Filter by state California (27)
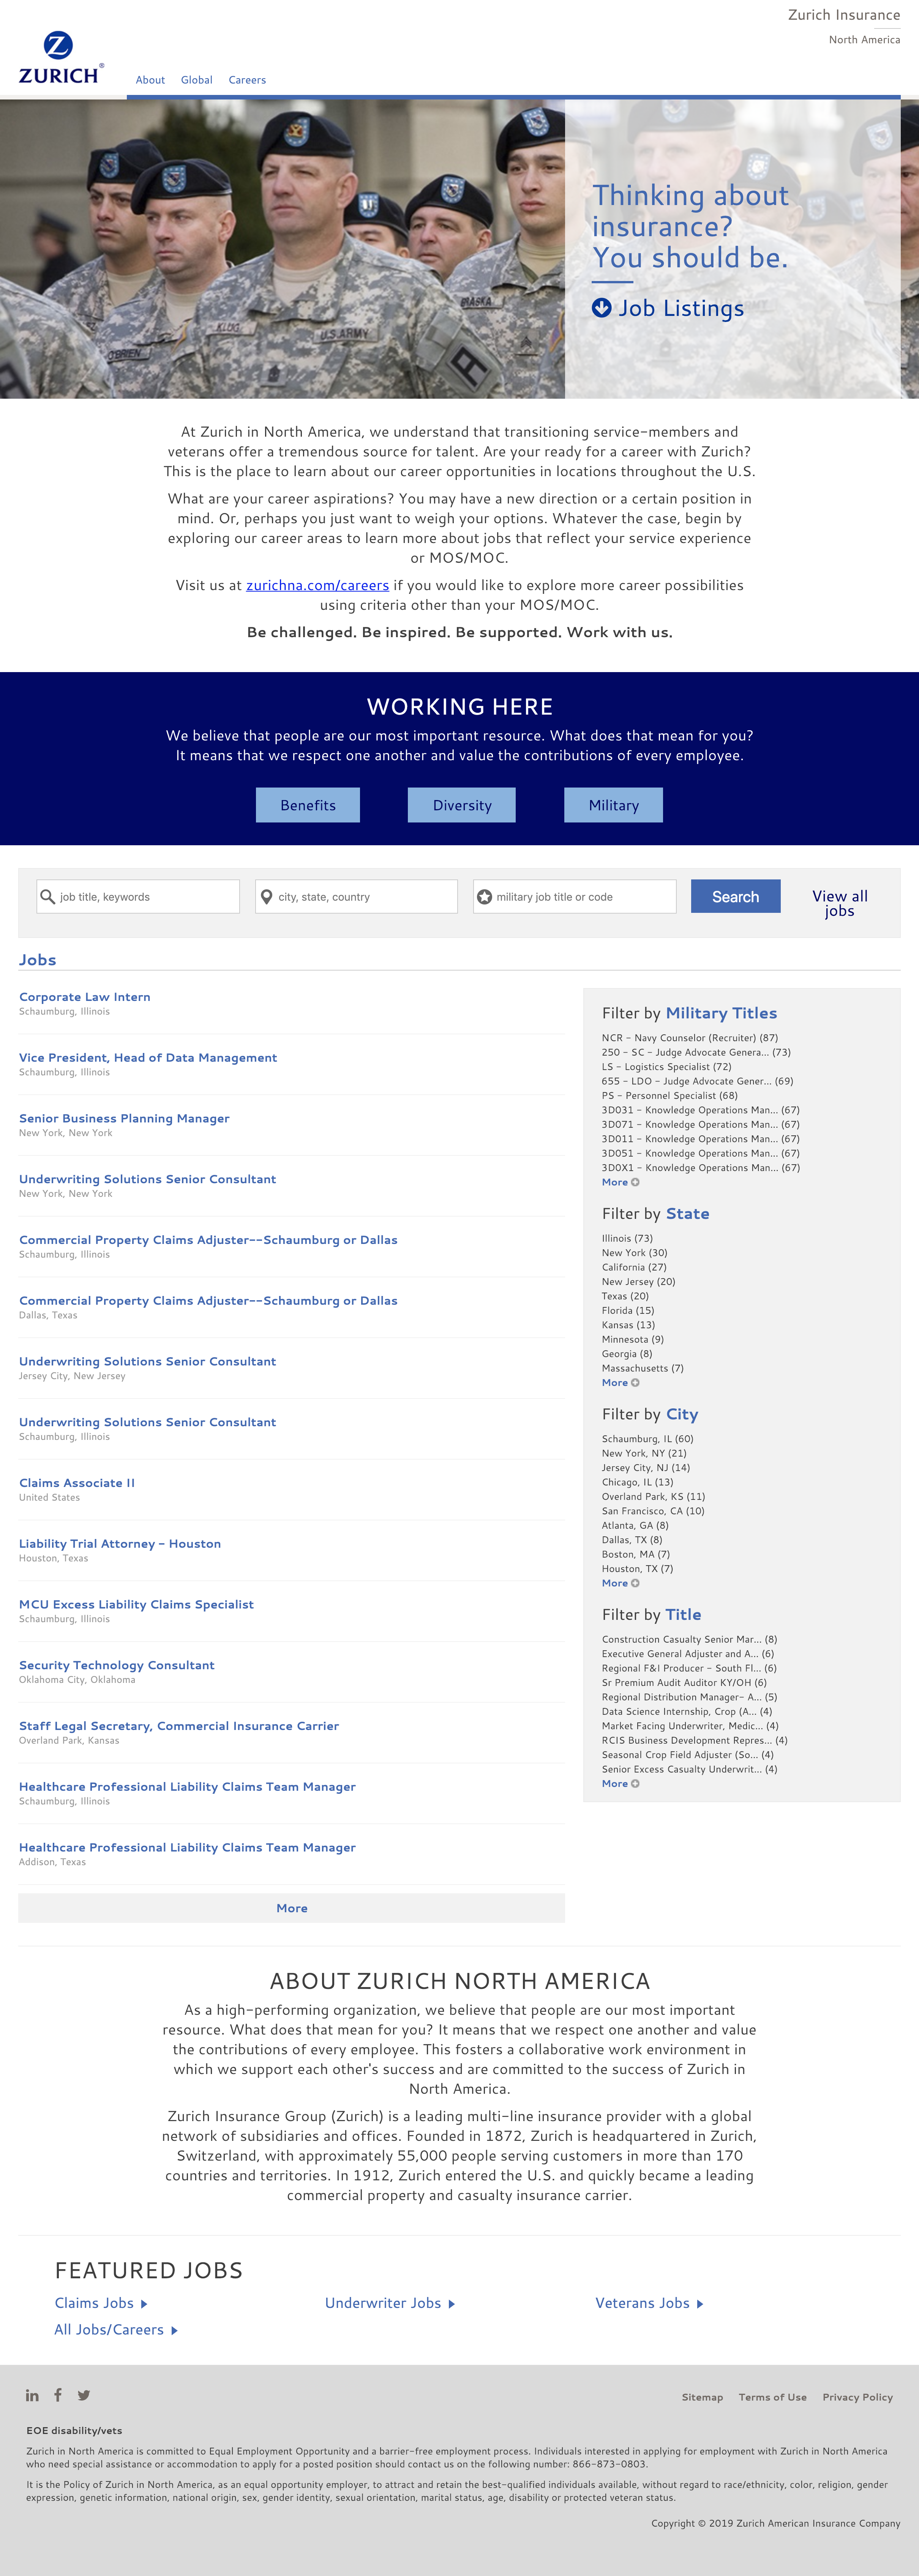The height and width of the screenshot is (2576, 919). [x=634, y=1267]
